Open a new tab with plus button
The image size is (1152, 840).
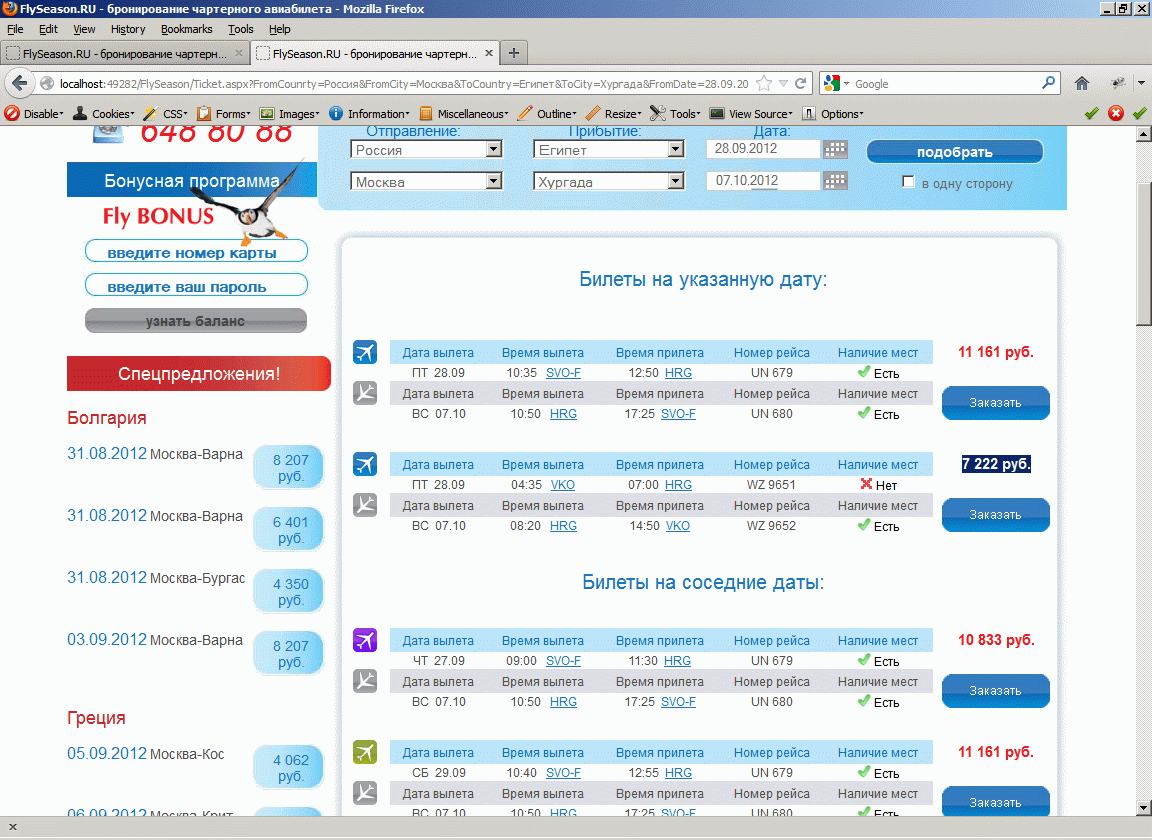[x=514, y=53]
